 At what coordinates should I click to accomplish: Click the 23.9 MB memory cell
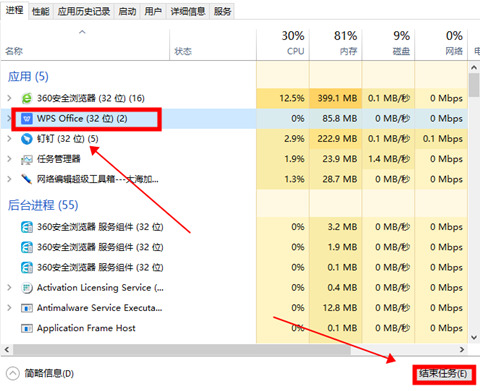[x=335, y=159]
